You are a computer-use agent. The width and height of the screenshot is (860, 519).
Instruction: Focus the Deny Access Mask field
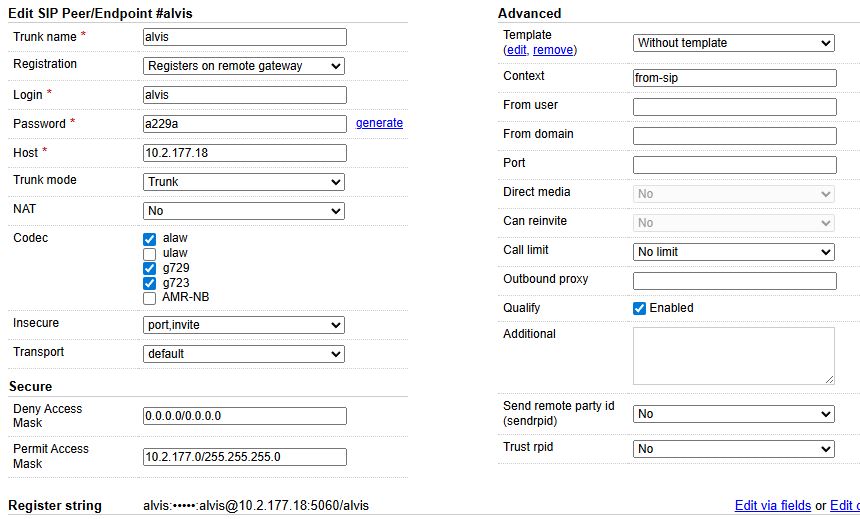click(x=245, y=416)
